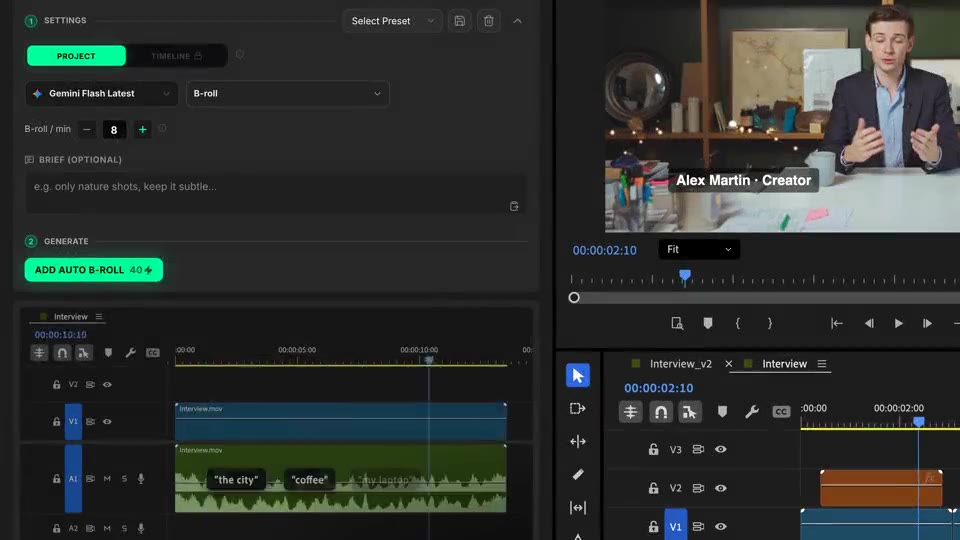
Task: Mute track A1 with M button
Action: pyautogui.click(x=107, y=478)
